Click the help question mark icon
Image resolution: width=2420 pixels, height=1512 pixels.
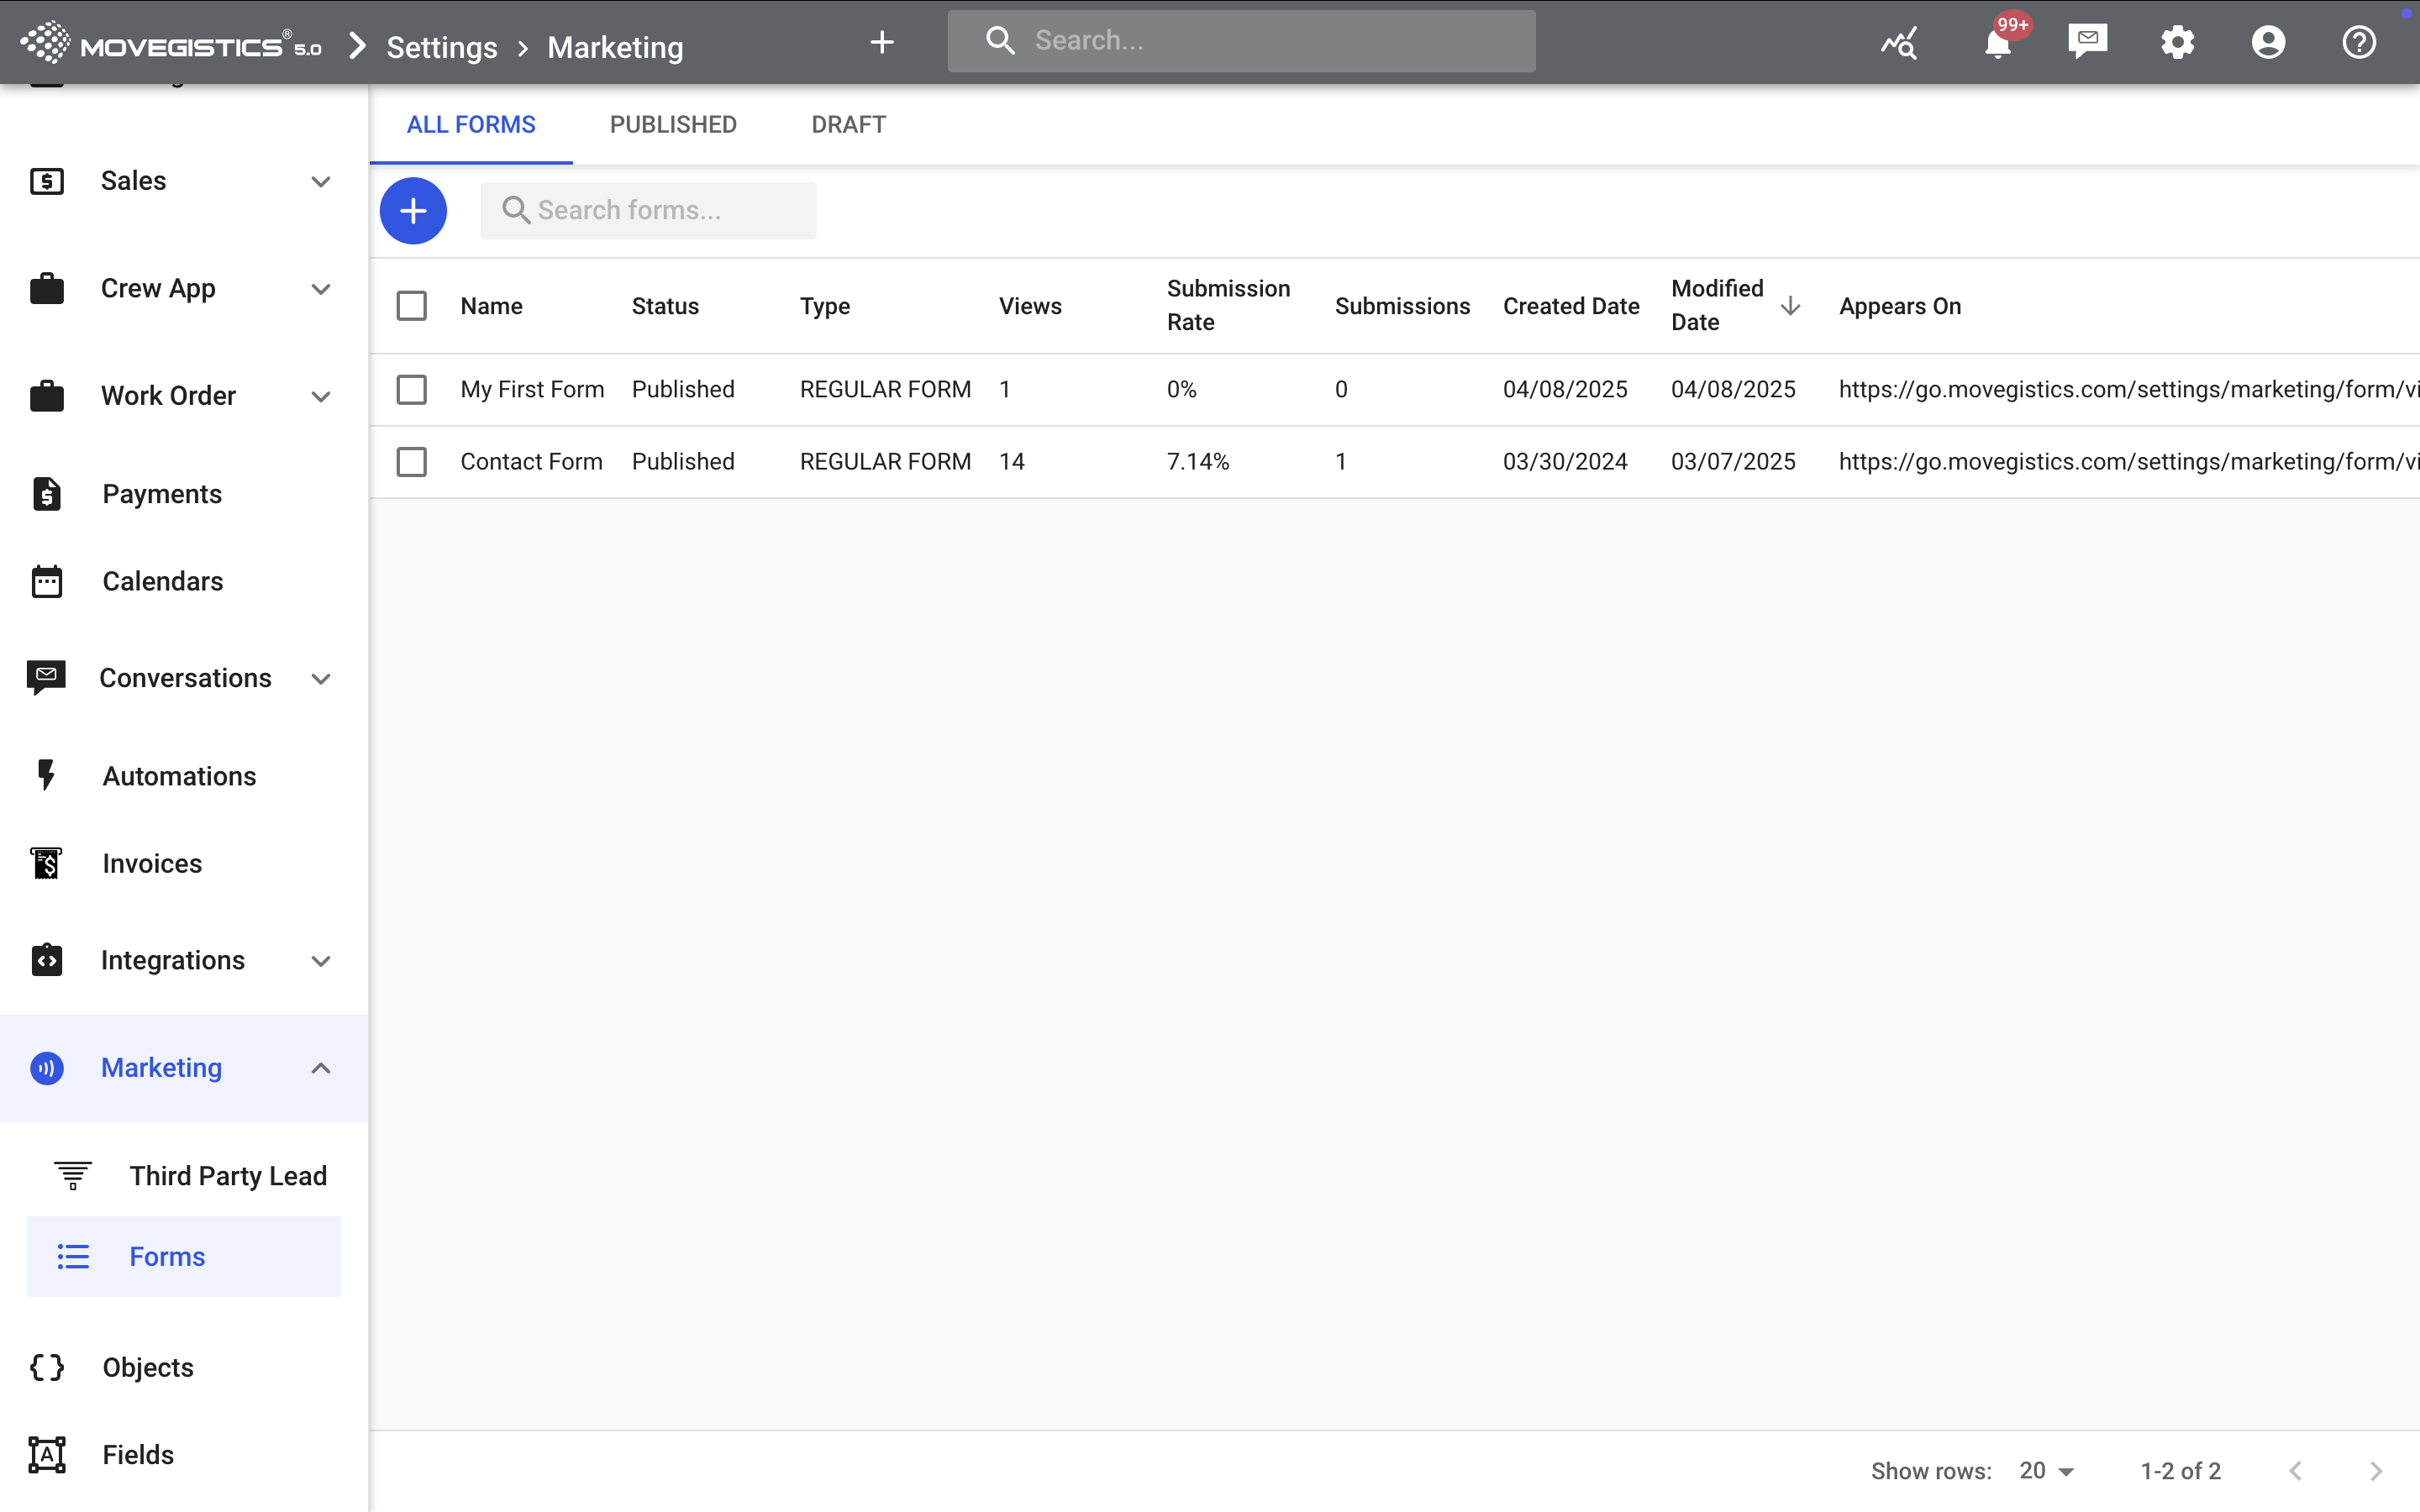pos(2358,42)
